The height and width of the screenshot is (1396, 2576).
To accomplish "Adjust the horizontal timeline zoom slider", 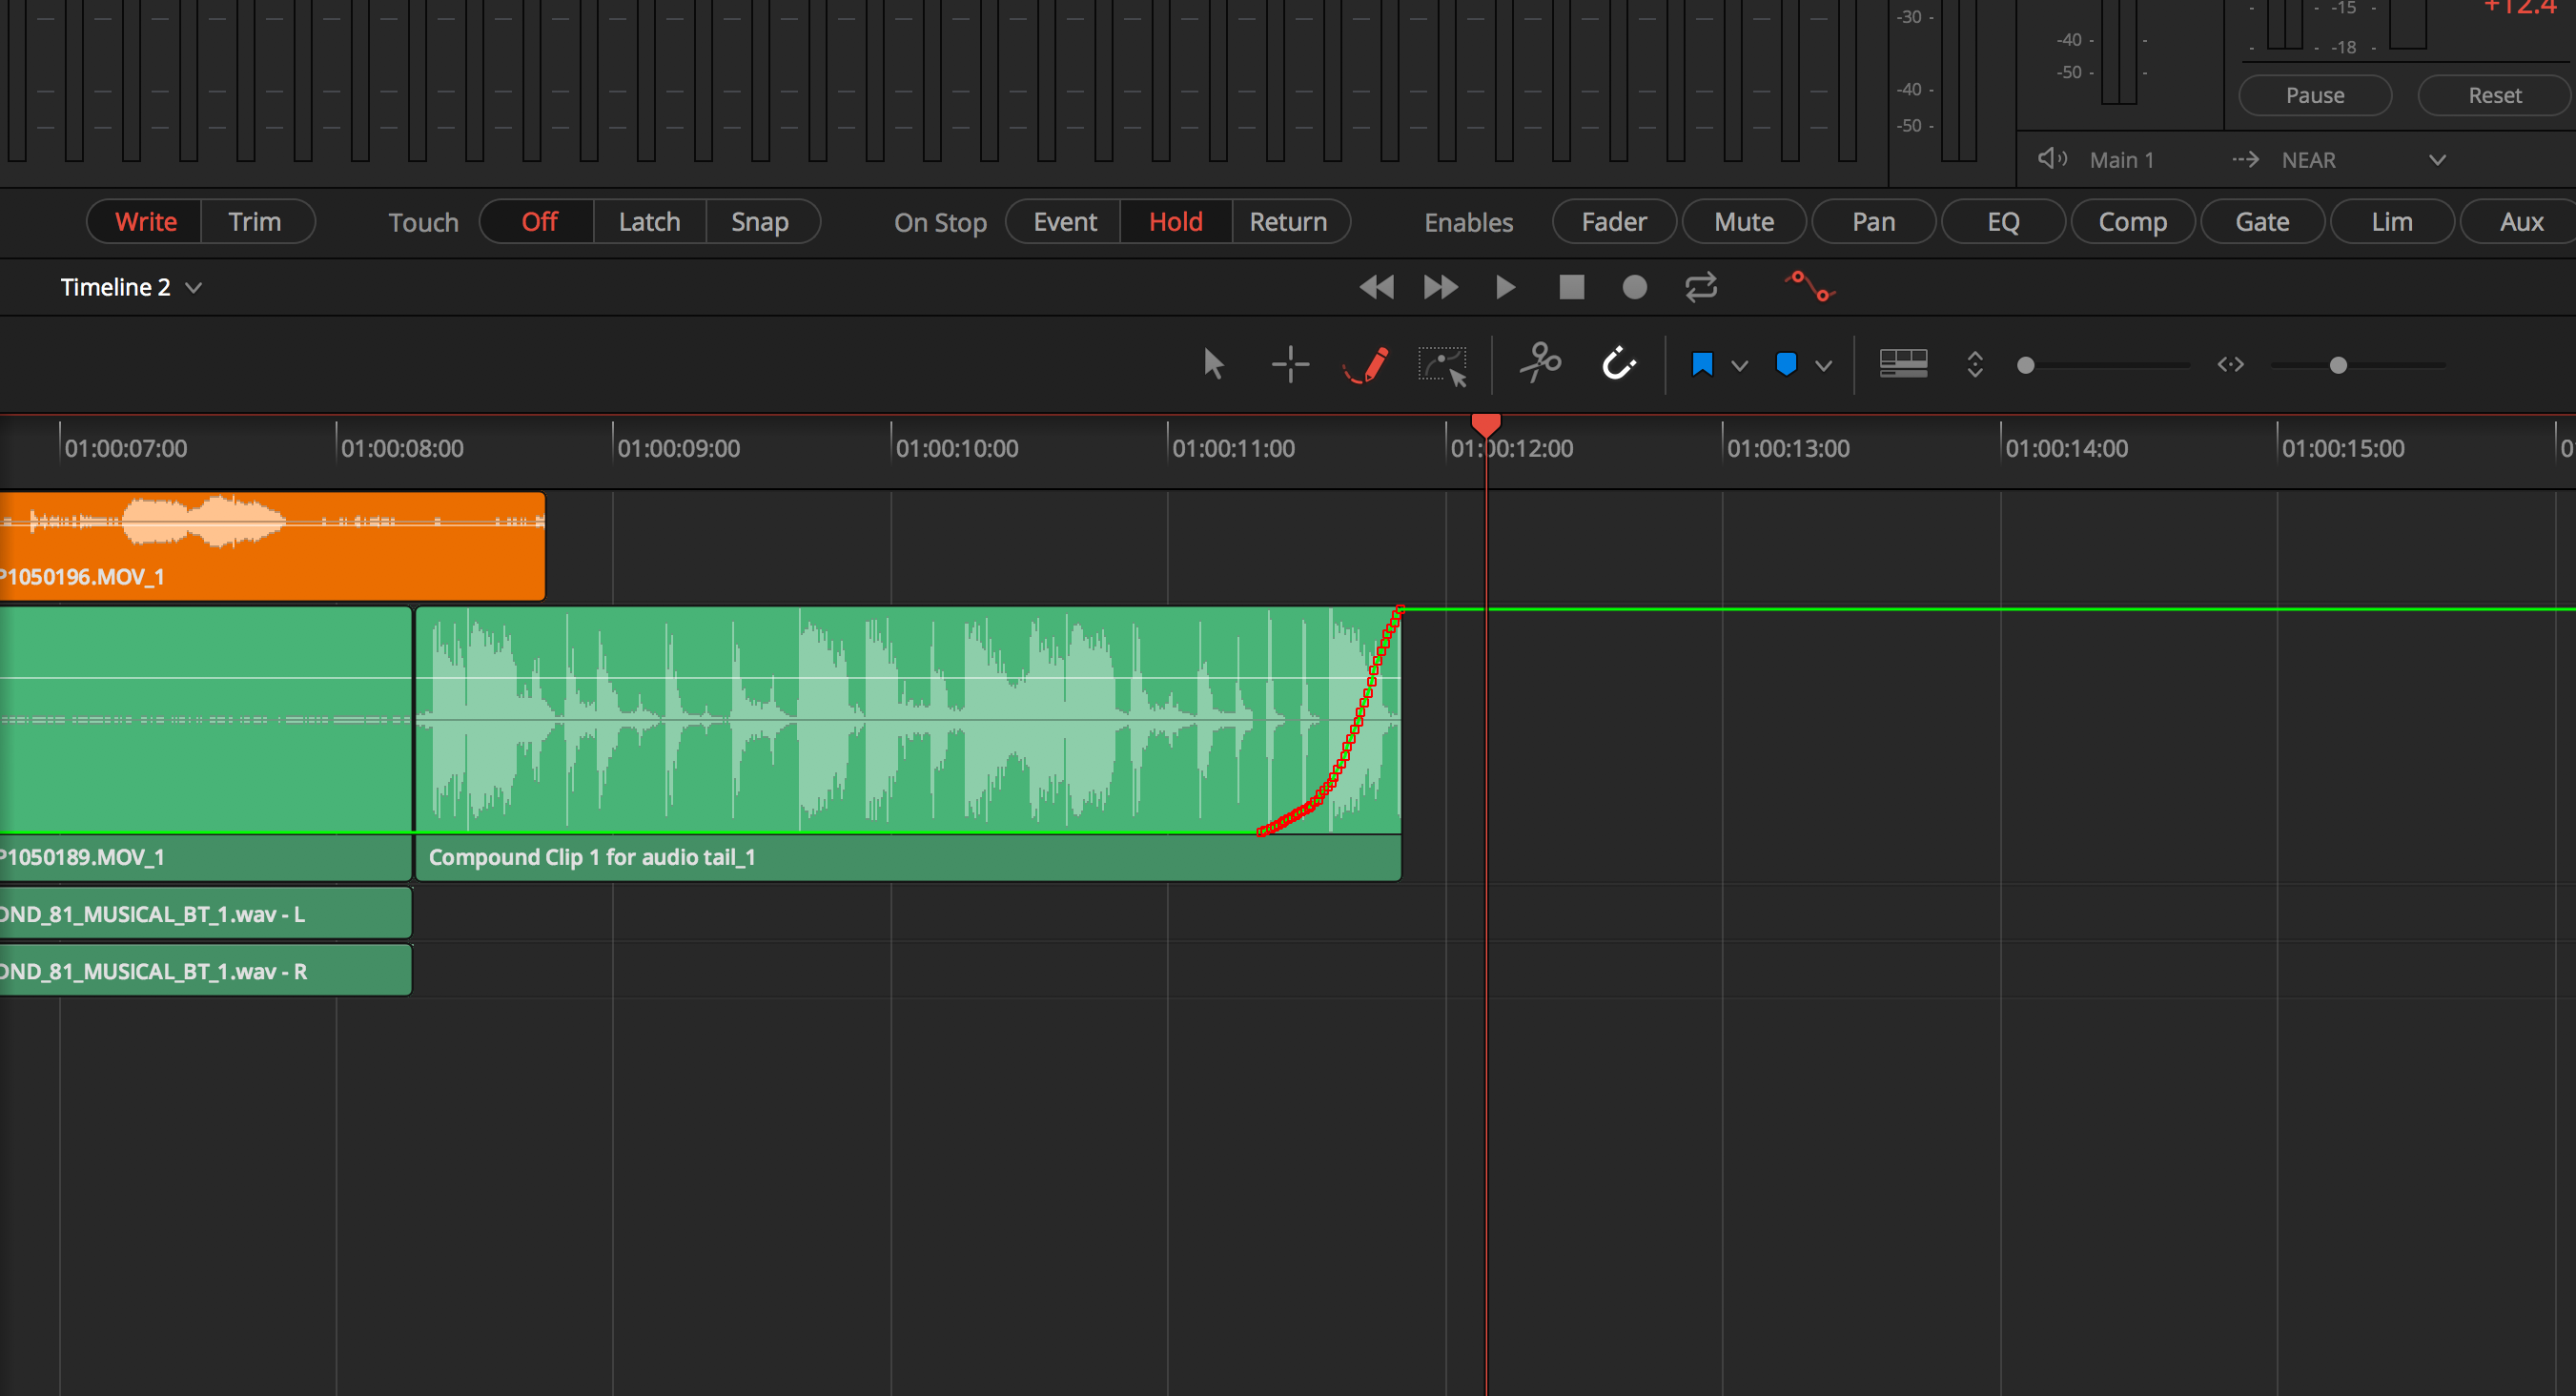I will 2338,366.
